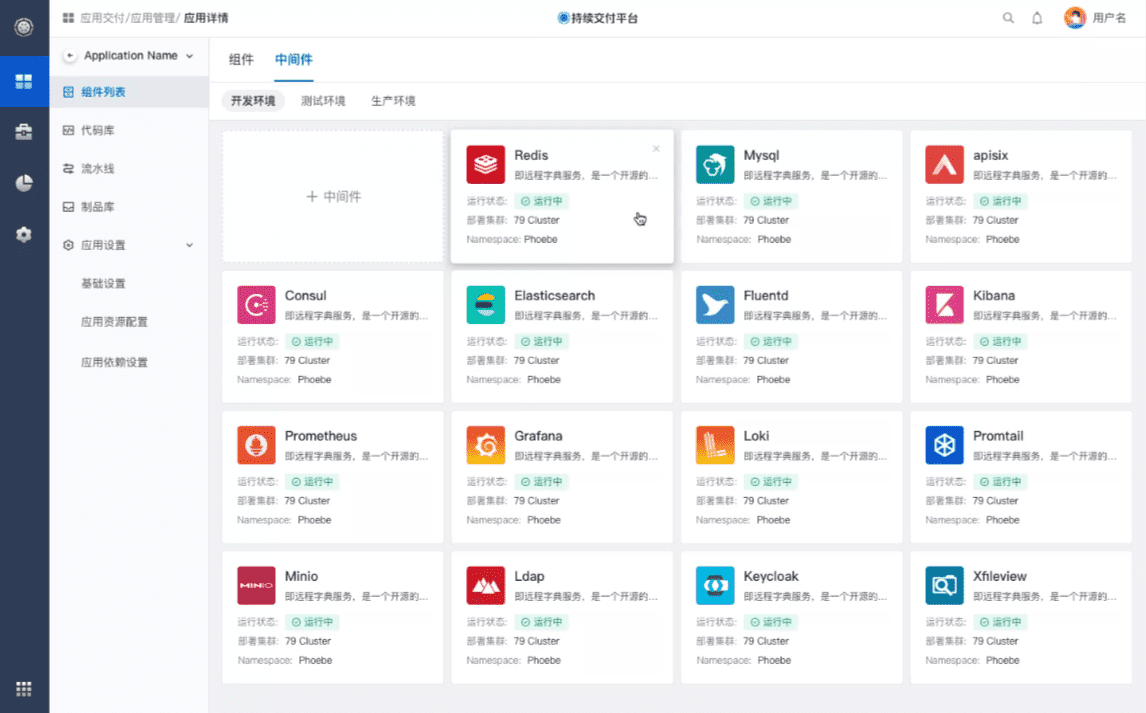Click the platform logo in sidebar top

pos(24,27)
